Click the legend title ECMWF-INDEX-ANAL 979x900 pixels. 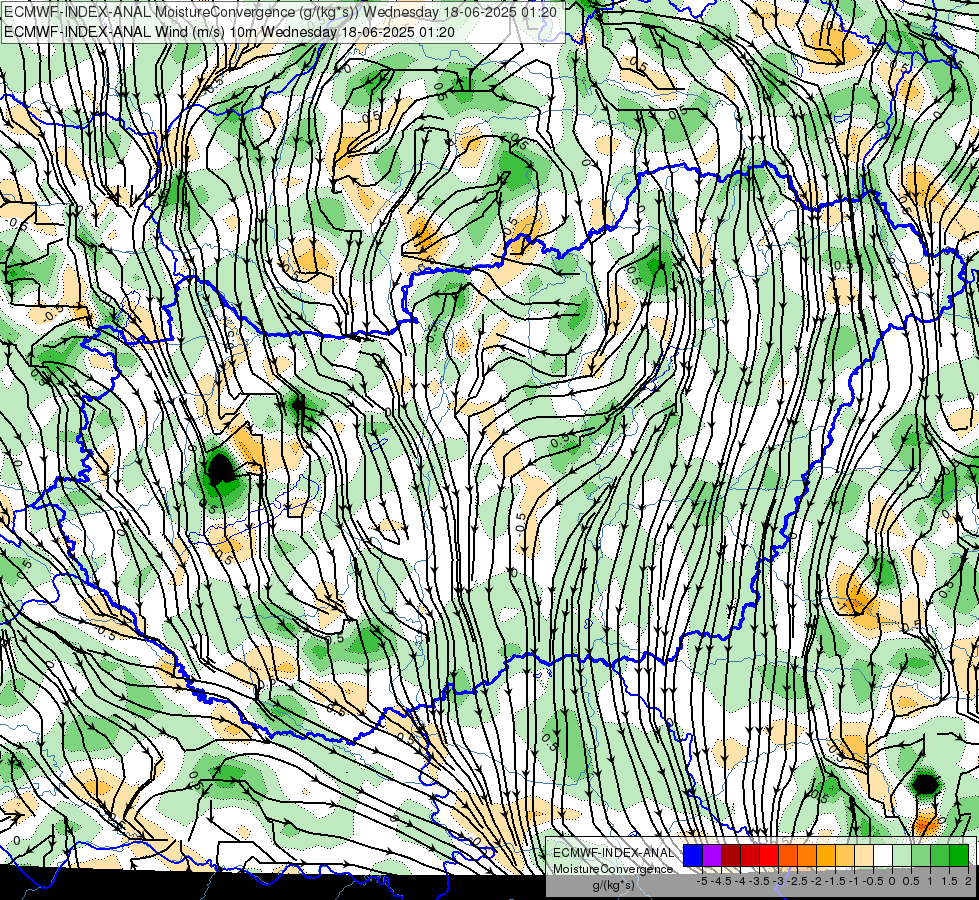(x=613, y=853)
